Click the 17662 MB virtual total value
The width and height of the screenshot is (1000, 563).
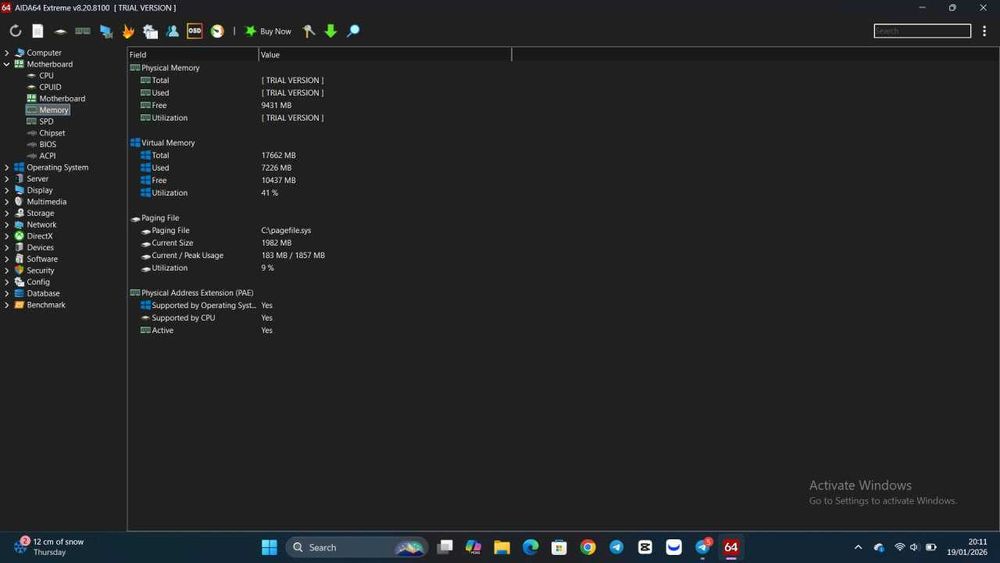click(x=279, y=156)
